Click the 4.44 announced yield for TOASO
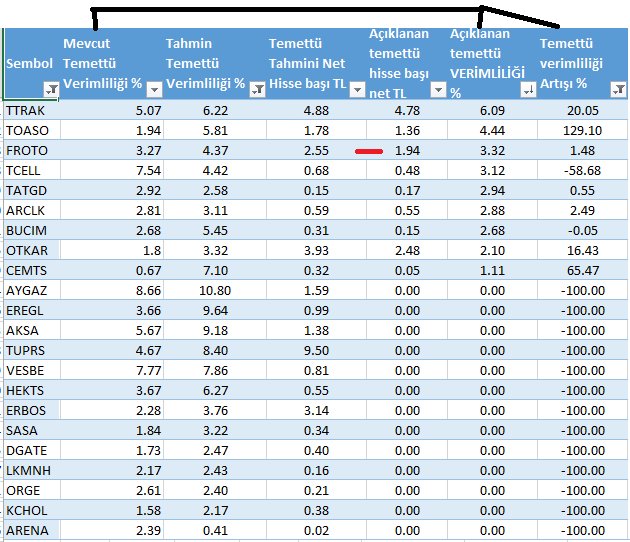This screenshot has height=542, width=630. click(492, 131)
